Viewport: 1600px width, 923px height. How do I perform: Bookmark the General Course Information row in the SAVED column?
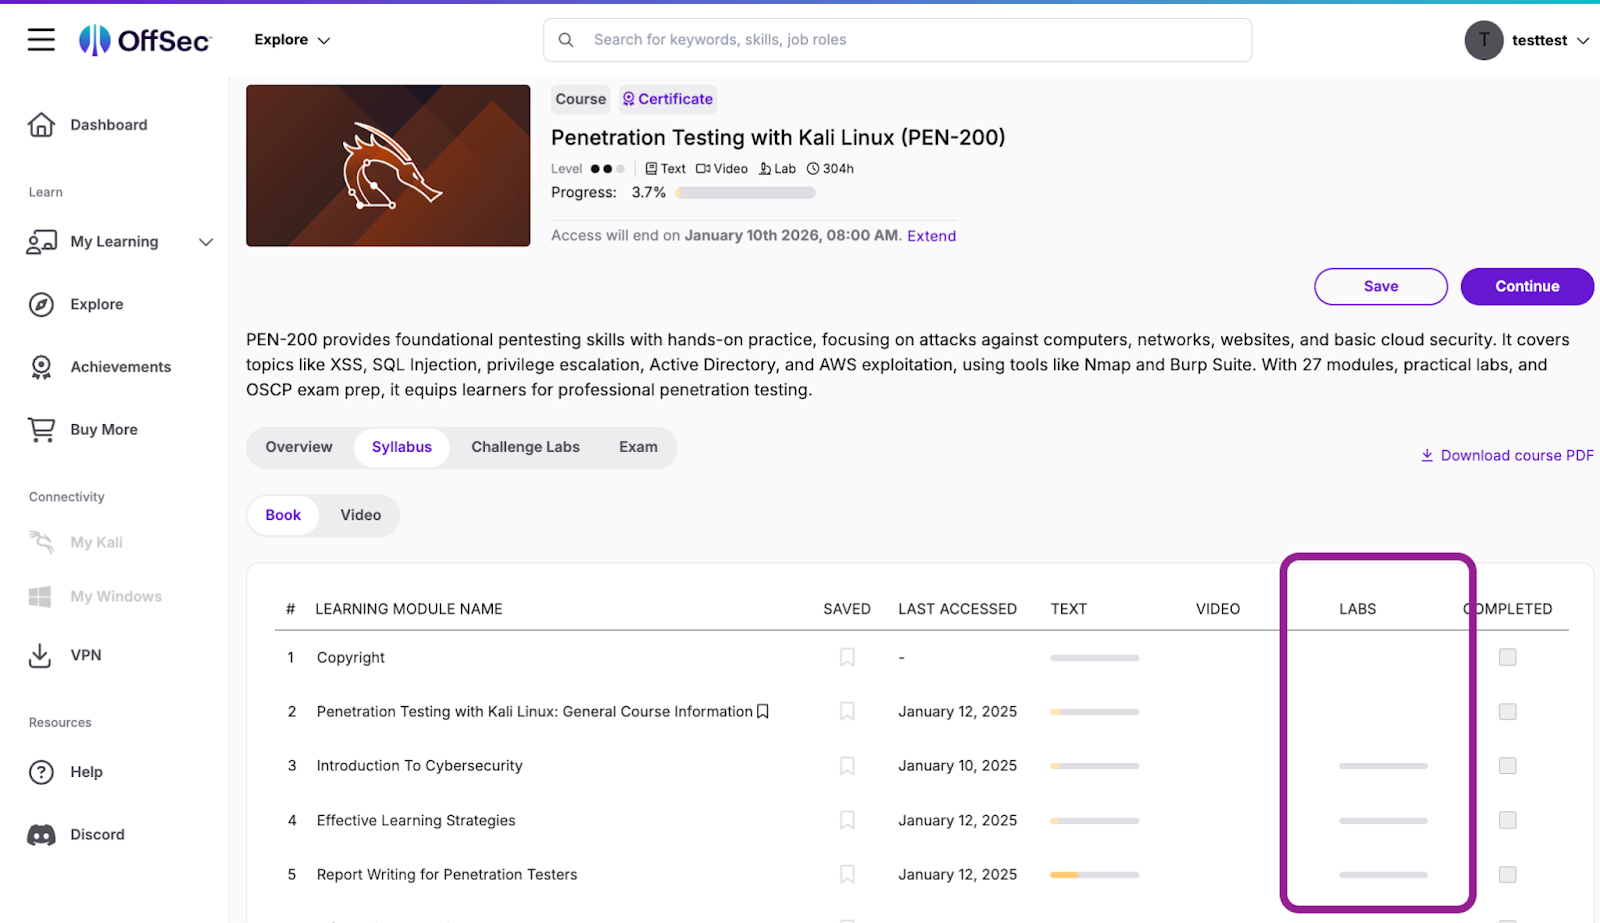(847, 711)
